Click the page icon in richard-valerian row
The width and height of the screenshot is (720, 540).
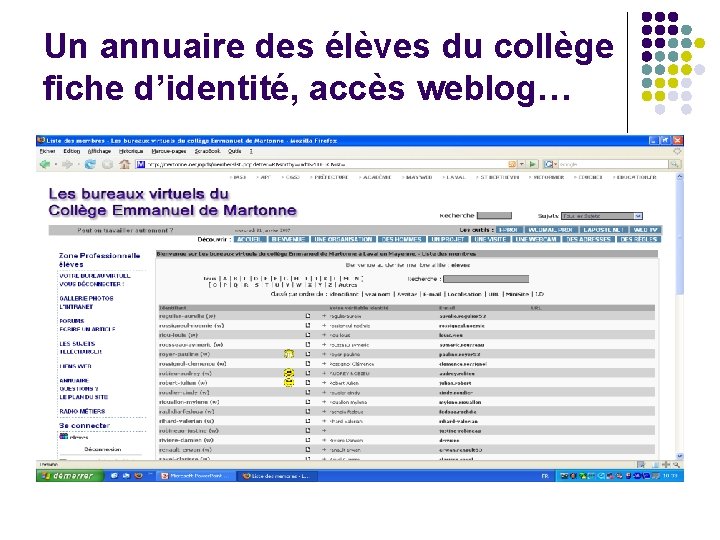(308, 421)
